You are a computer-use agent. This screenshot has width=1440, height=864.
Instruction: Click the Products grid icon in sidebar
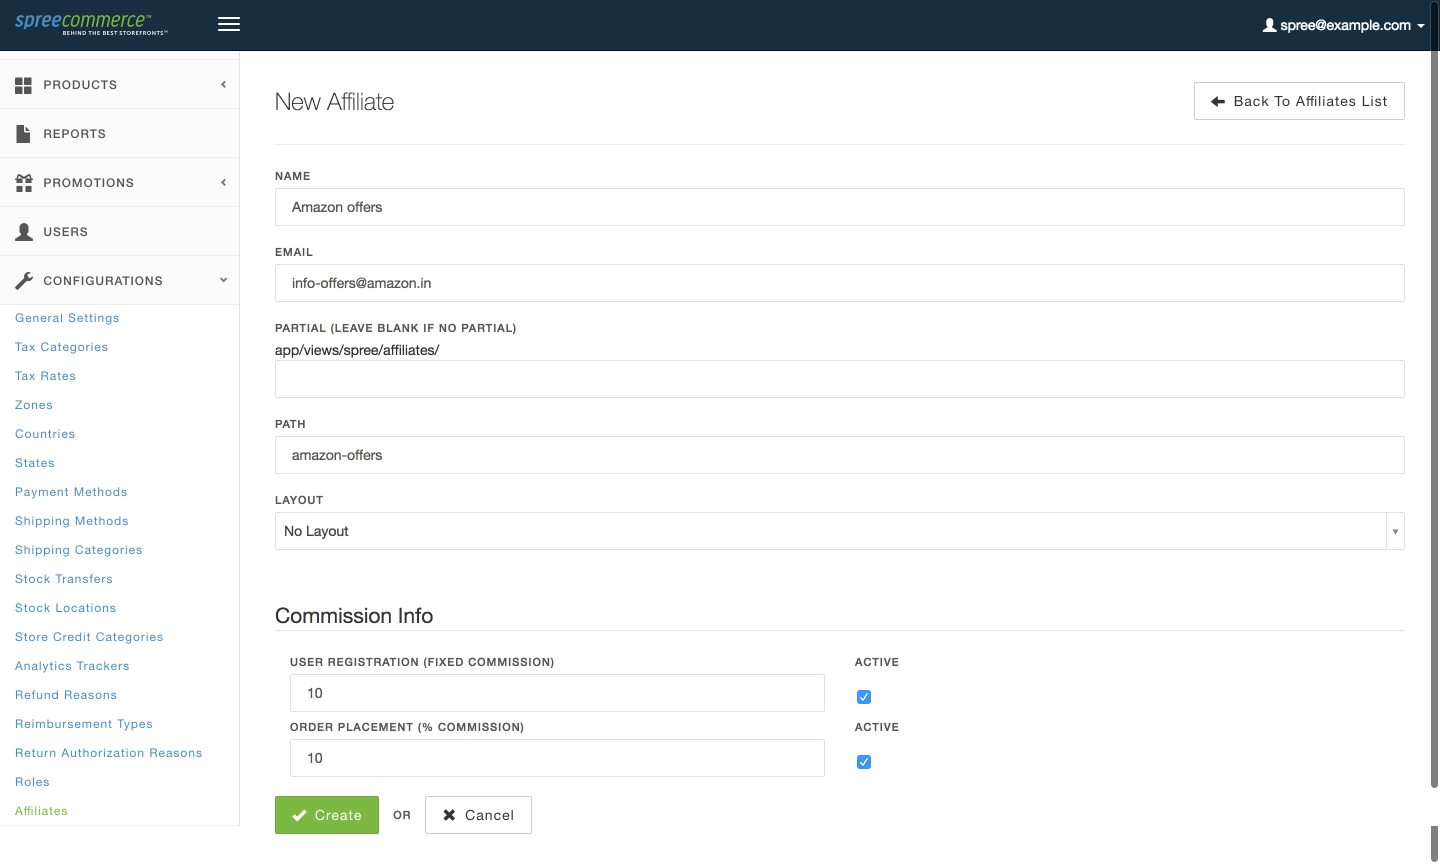[x=23, y=85]
